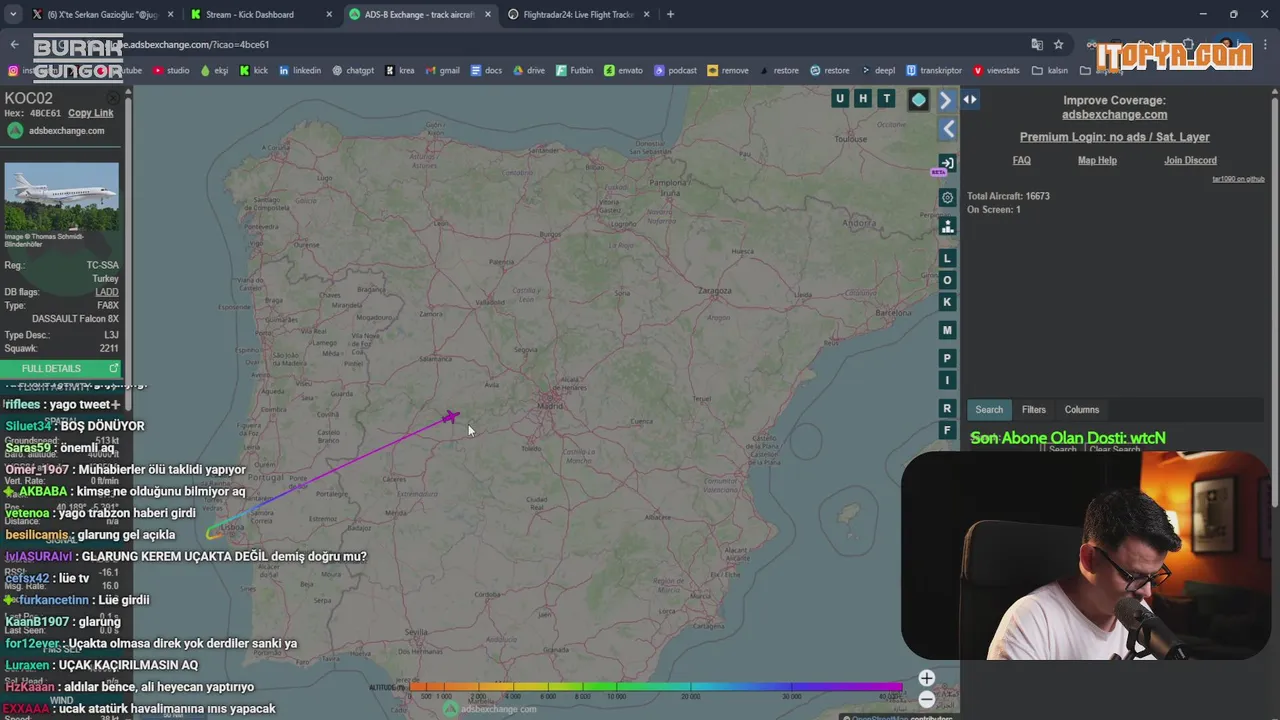Open the drive bookmark
This screenshot has height=720, width=1280.
(529, 71)
